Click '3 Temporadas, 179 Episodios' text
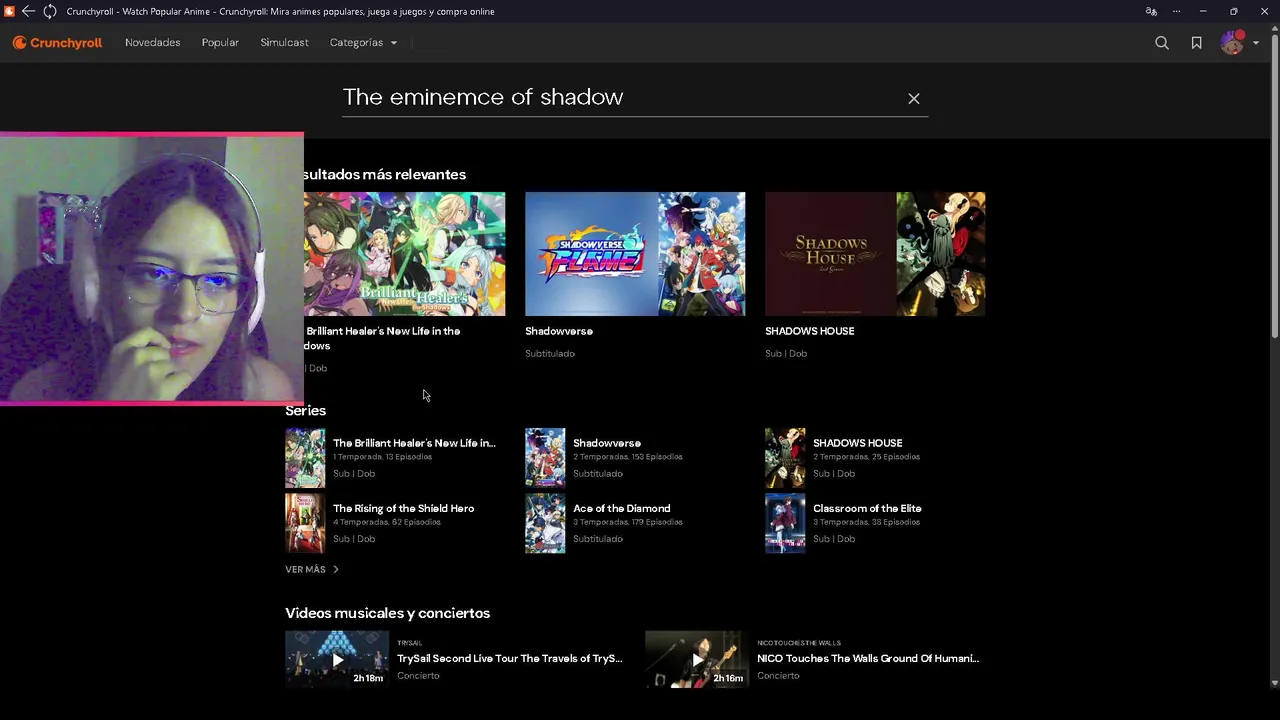Image resolution: width=1280 pixels, height=720 pixels. 628,522
